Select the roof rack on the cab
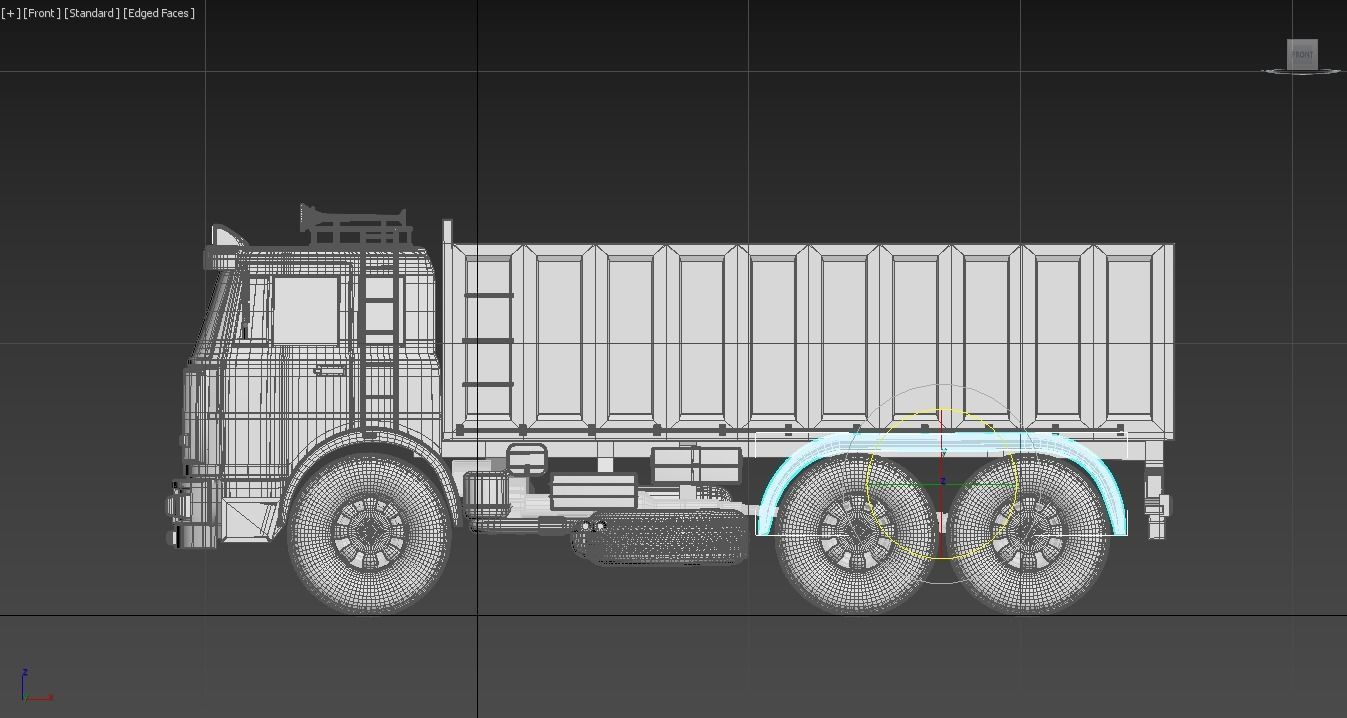 pos(355,227)
